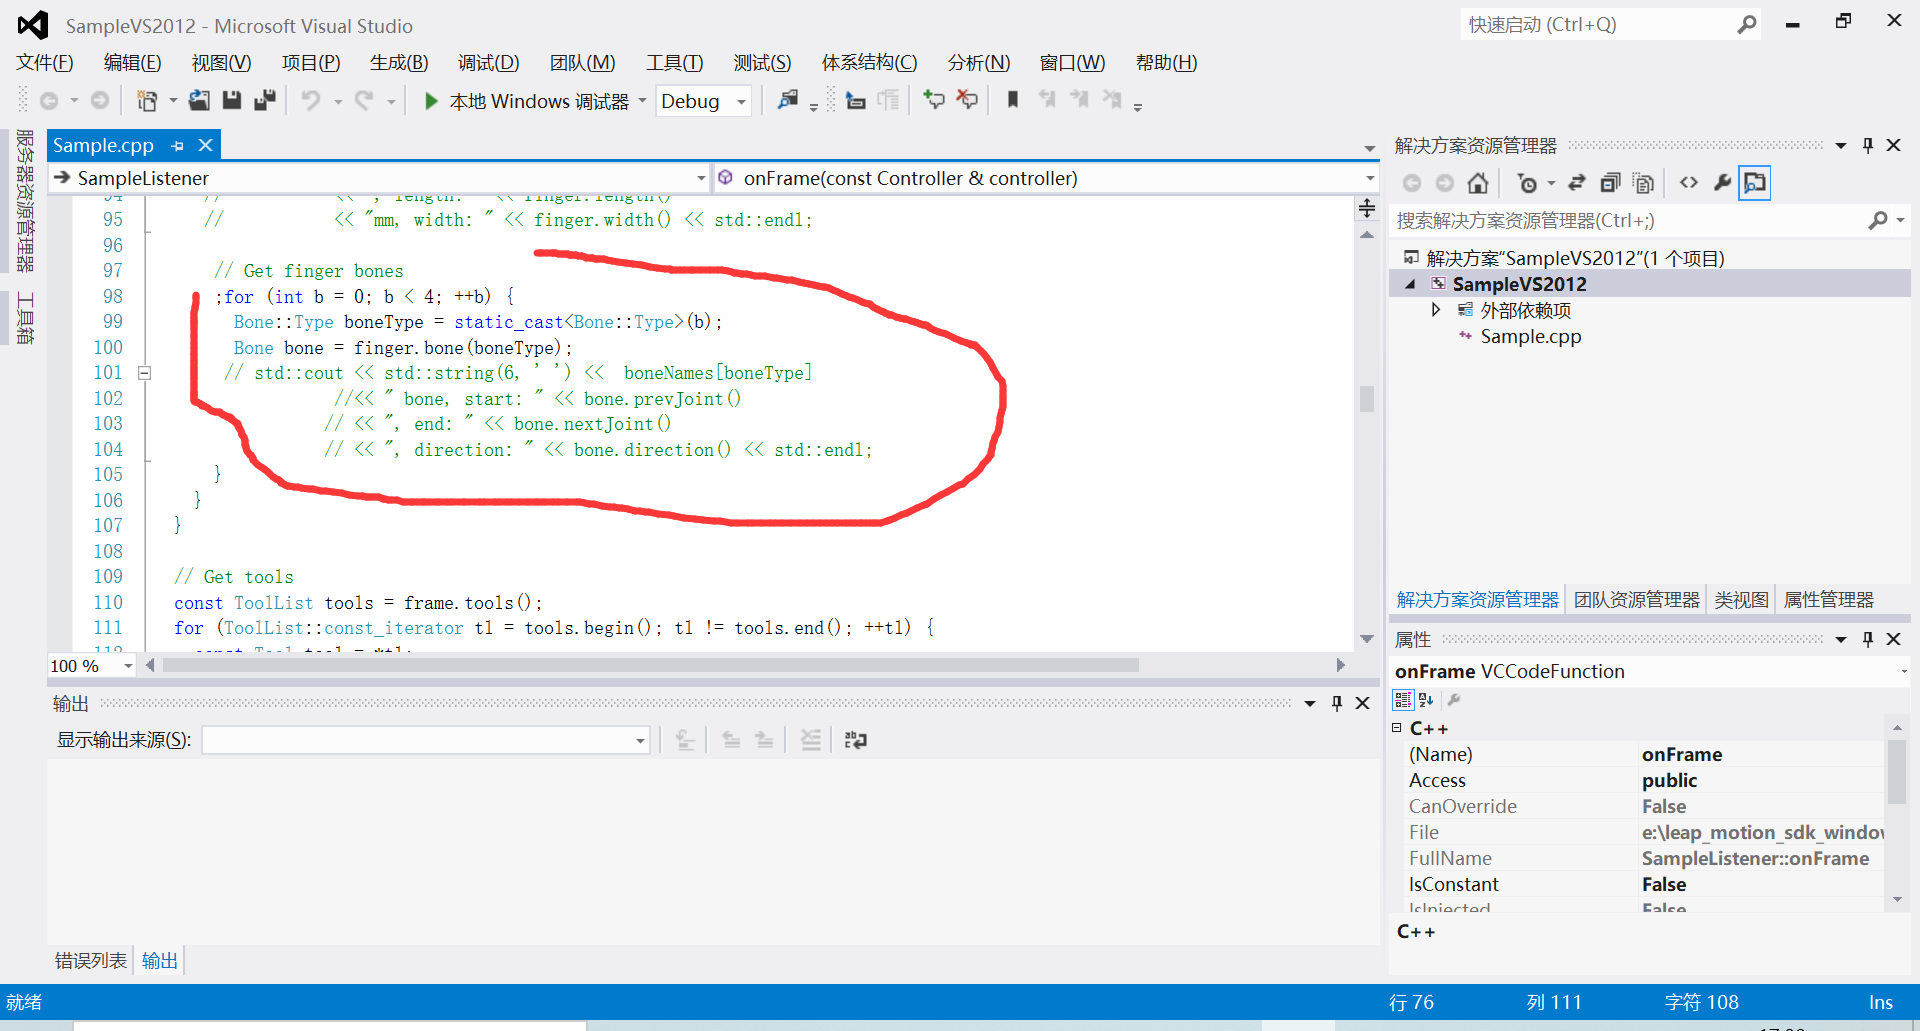Click the show all files icon
Image resolution: width=1920 pixels, height=1031 pixels.
1643,183
